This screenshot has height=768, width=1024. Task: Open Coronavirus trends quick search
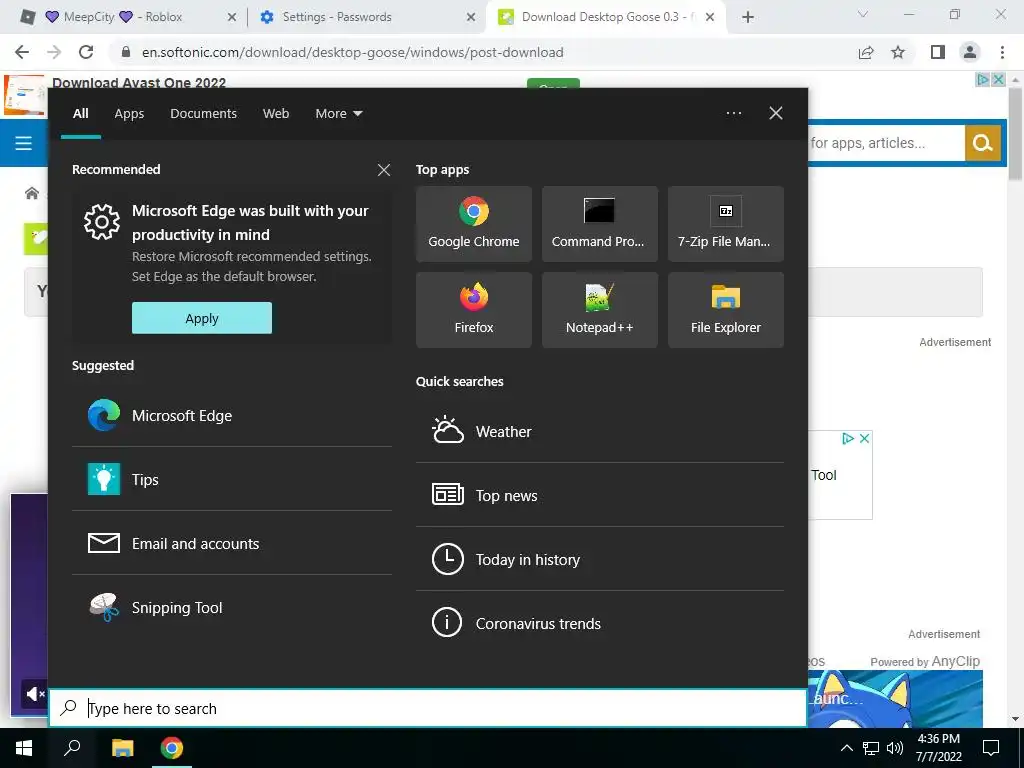(x=600, y=623)
